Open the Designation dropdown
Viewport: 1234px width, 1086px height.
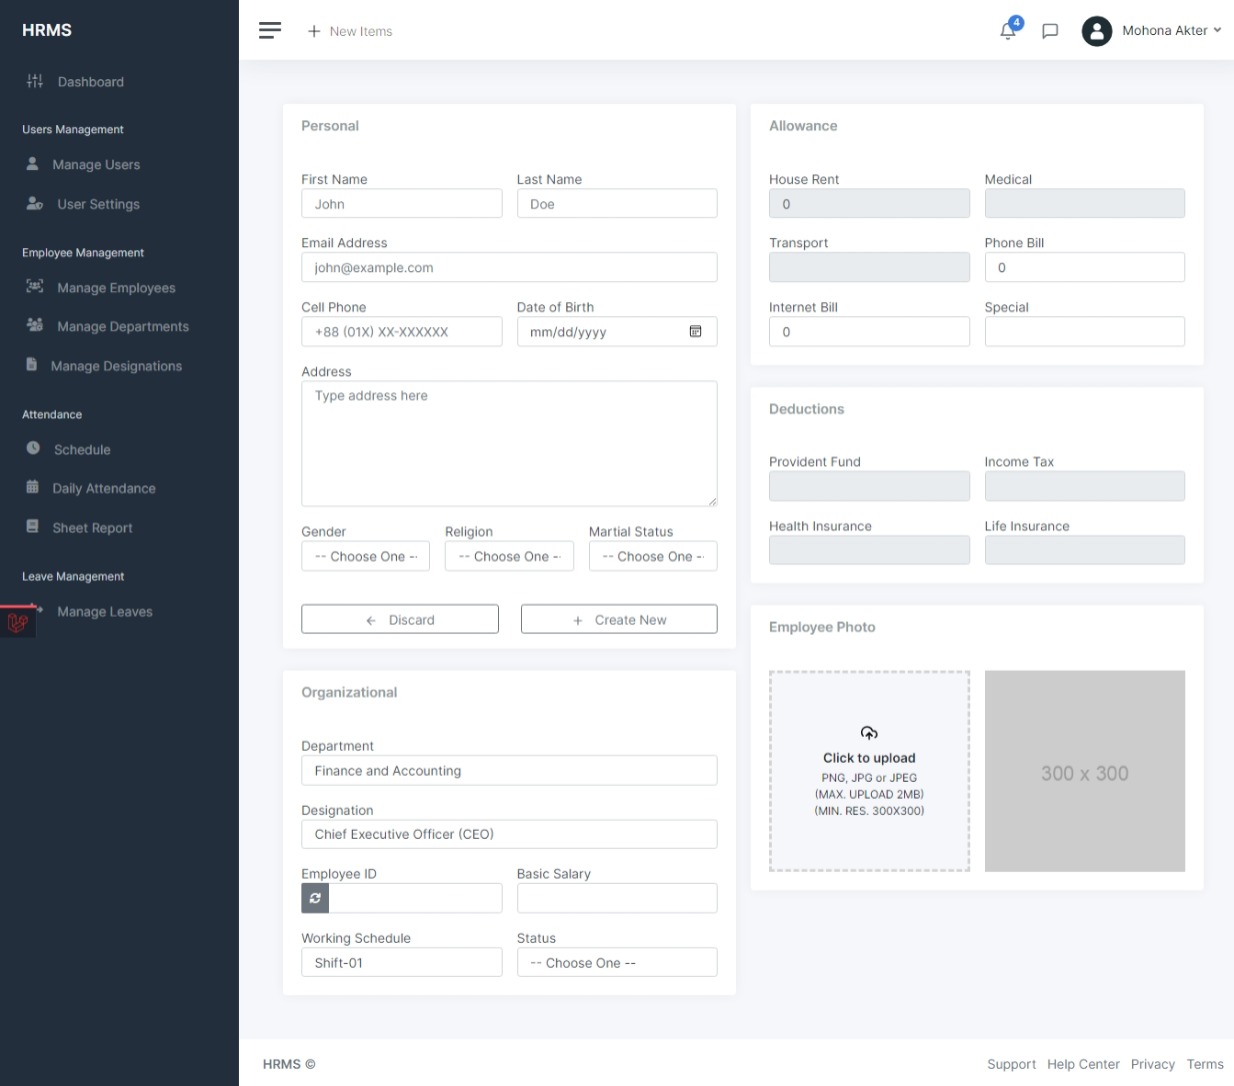click(x=509, y=834)
